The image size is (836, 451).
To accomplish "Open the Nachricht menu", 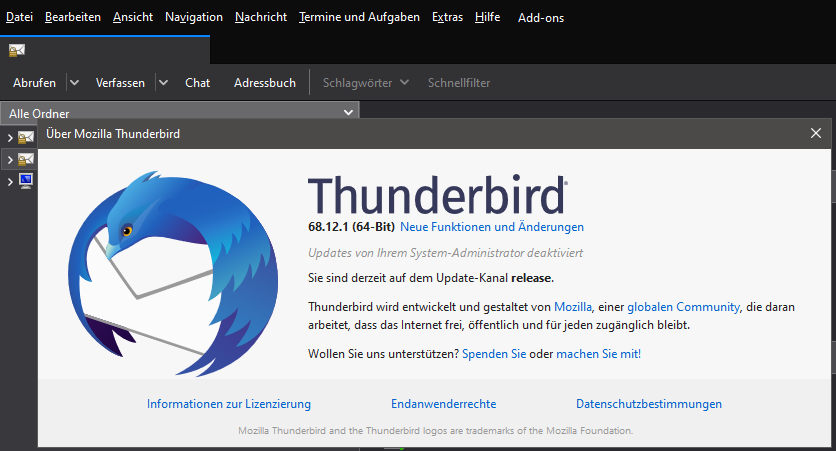I will [261, 17].
